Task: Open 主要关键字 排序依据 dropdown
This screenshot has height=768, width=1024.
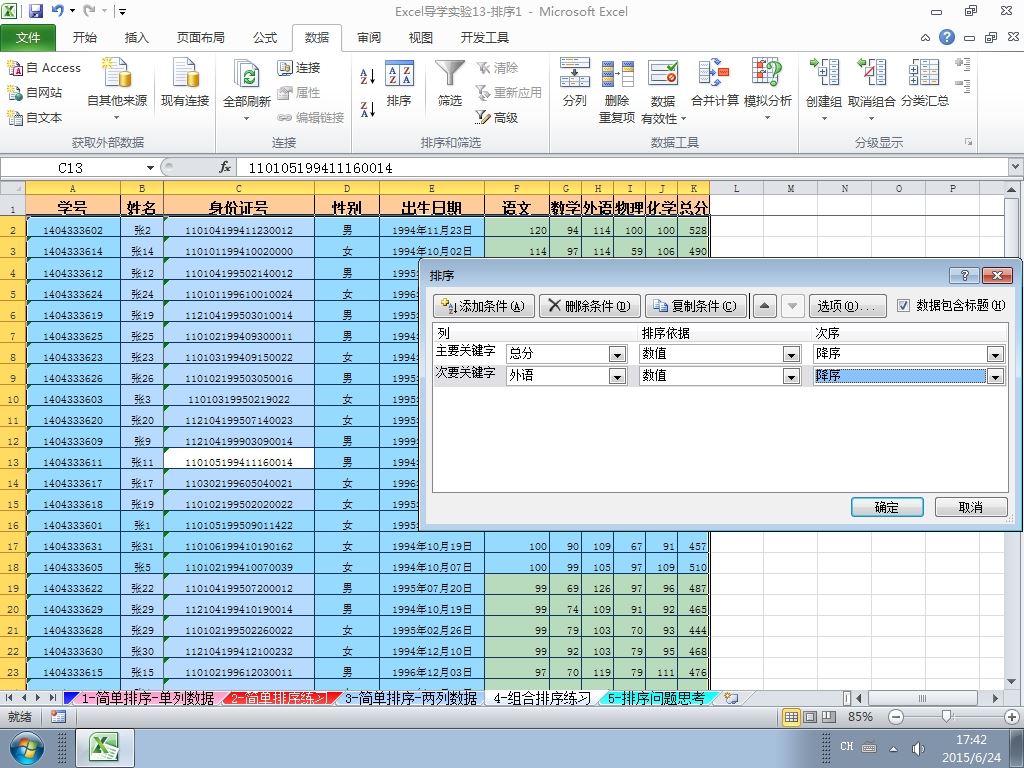Action: coord(792,355)
